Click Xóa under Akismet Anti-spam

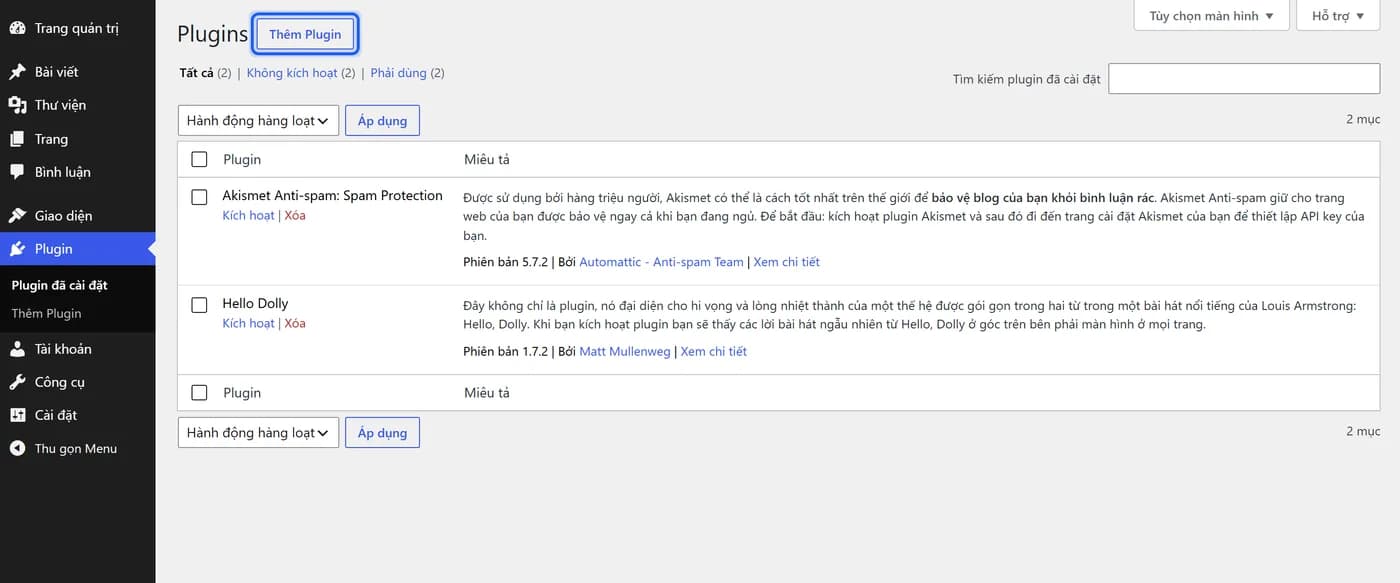click(x=295, y=215)
